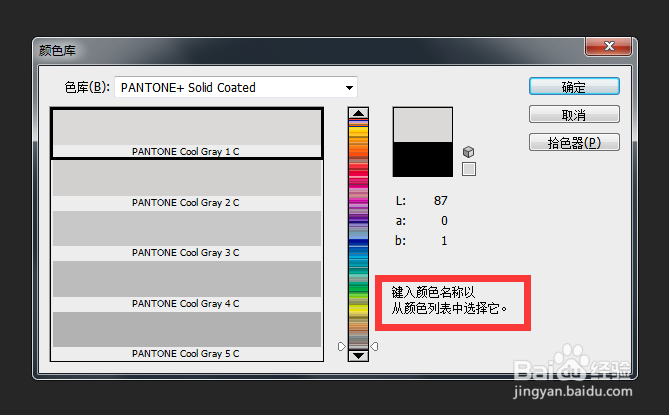Click the previous color preview (black bottom half)
The height and width of the screenshot is (415, 669).
point(423,159)
